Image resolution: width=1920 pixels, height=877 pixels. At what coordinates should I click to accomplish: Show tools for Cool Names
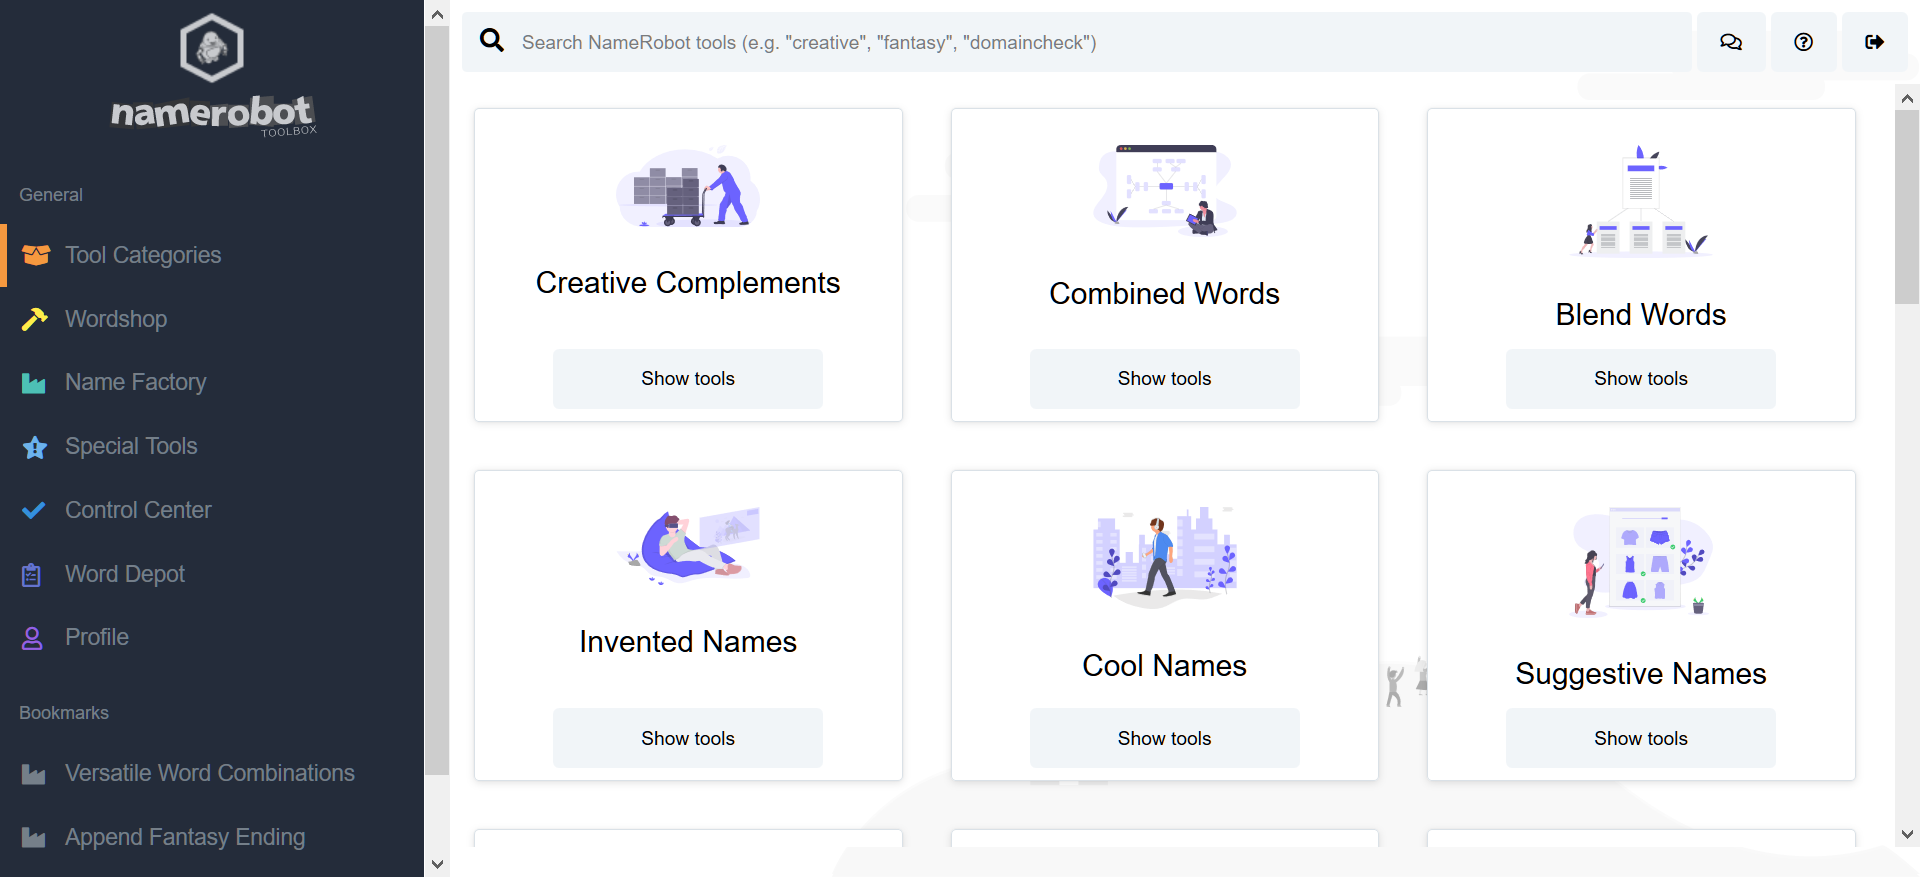(x=1165, y=739)
